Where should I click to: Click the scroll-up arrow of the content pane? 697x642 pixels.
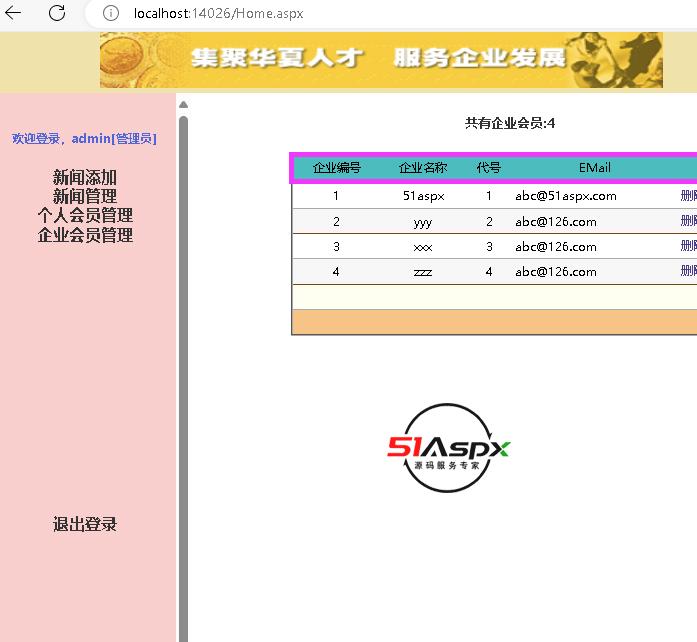183,103
